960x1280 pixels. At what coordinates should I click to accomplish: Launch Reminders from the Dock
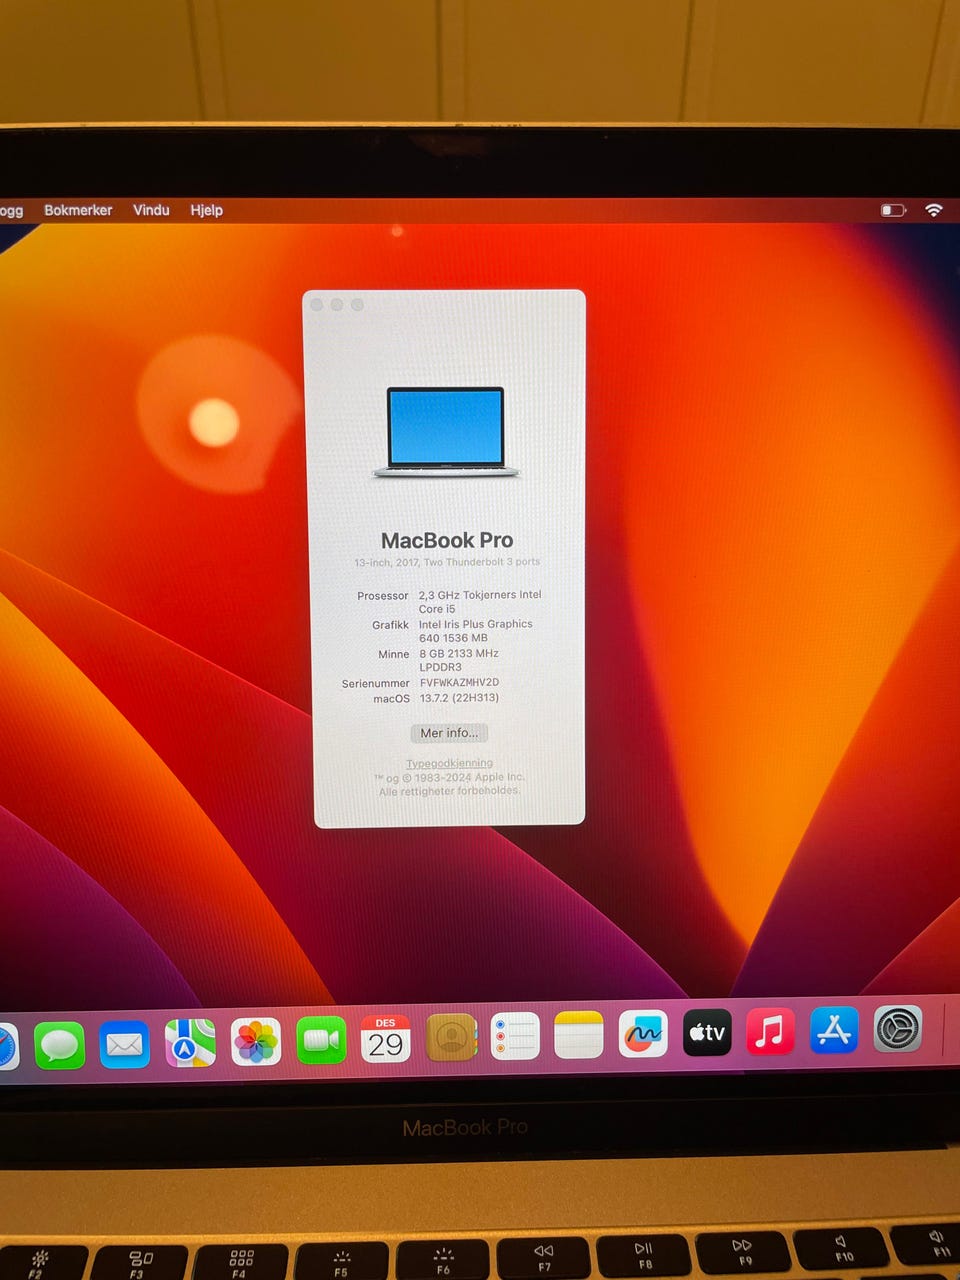coord(515,1037)
